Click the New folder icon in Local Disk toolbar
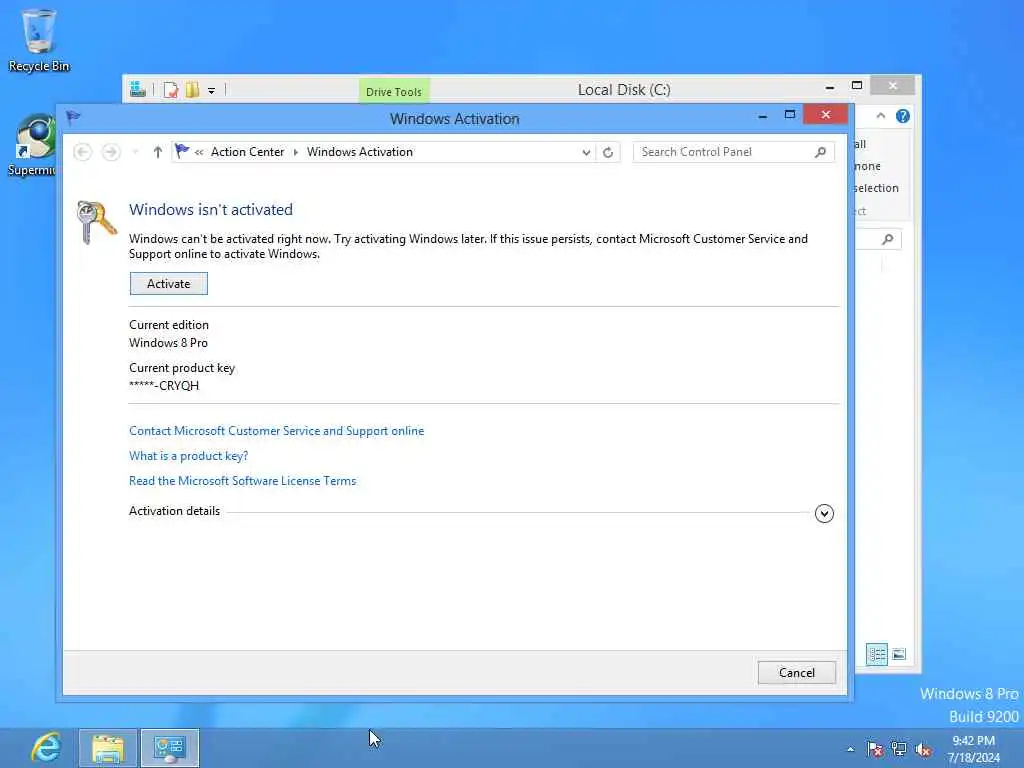The width and height of the screenshot is (1024, 768). [193, 90]
